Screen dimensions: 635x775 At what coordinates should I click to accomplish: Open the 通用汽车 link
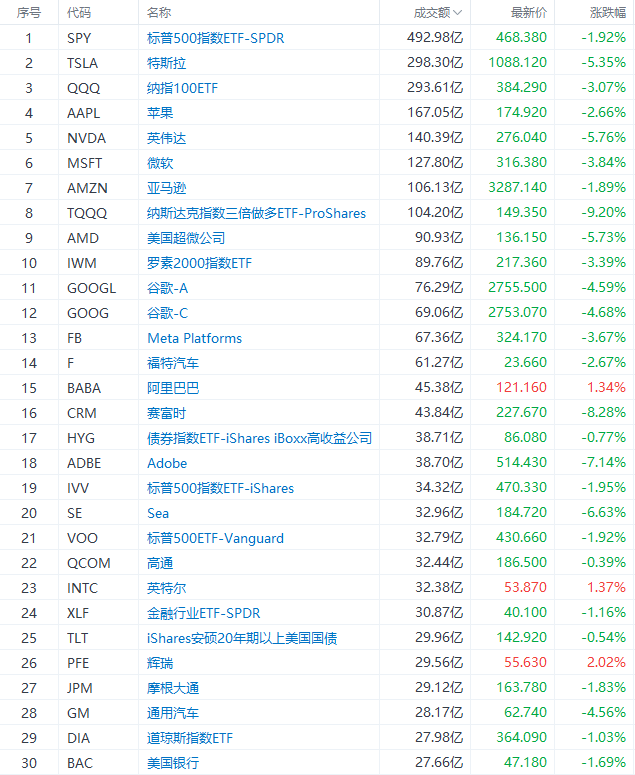[173, 713]
